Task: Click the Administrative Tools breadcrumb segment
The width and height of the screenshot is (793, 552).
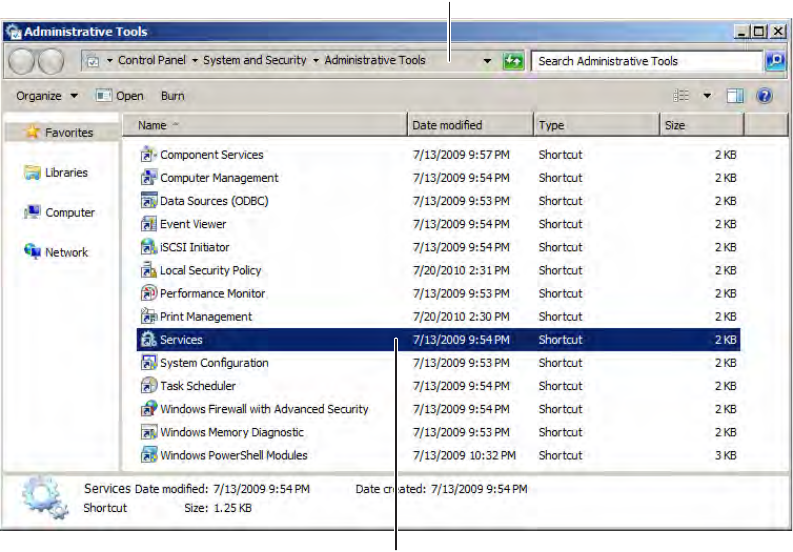Action: [x=375, y=60]
